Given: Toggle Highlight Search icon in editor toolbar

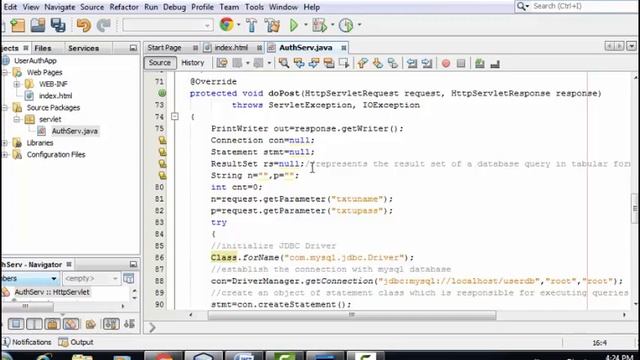Looking at the screenshot, I should point(329,63).
